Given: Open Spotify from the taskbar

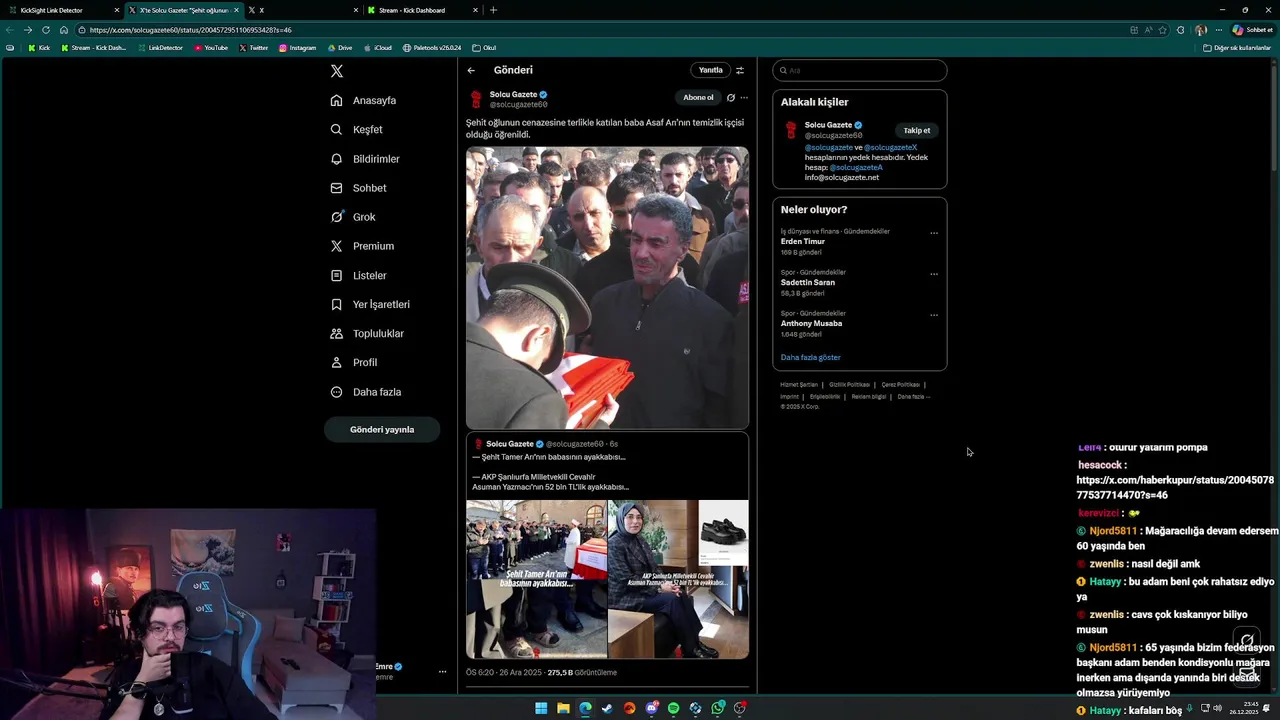Looking at the screenshot, I should (673, 708).
